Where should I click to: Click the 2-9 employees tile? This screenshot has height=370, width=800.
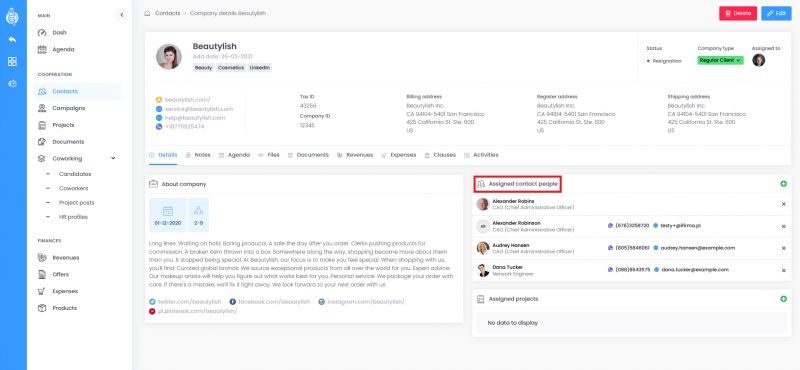click(x=198, y=215)
